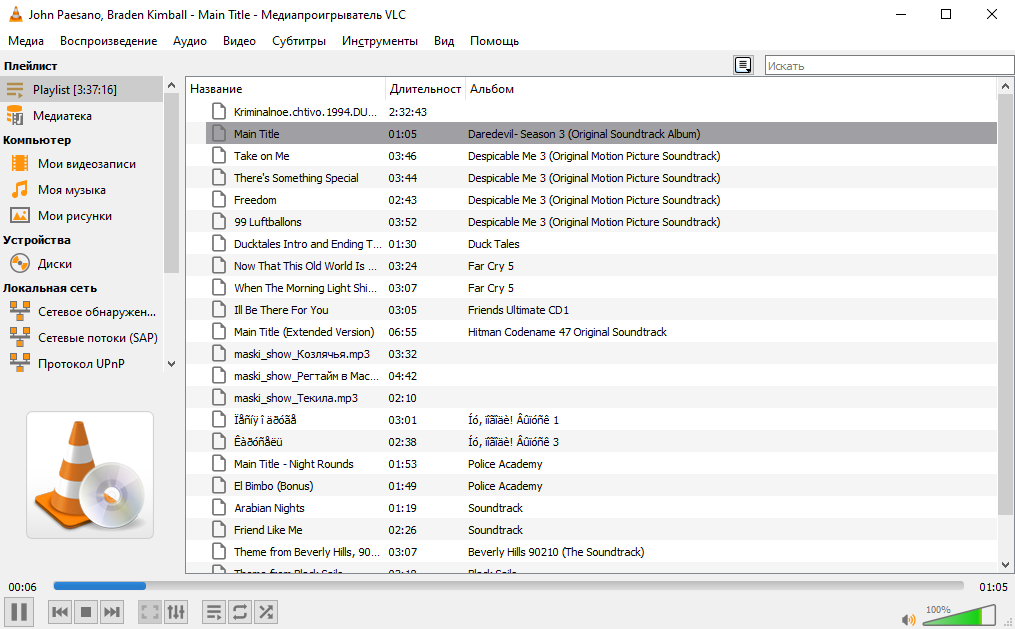1015x629 pixels.
Task: Skip to next track button
Action: [x=111, y=612]
